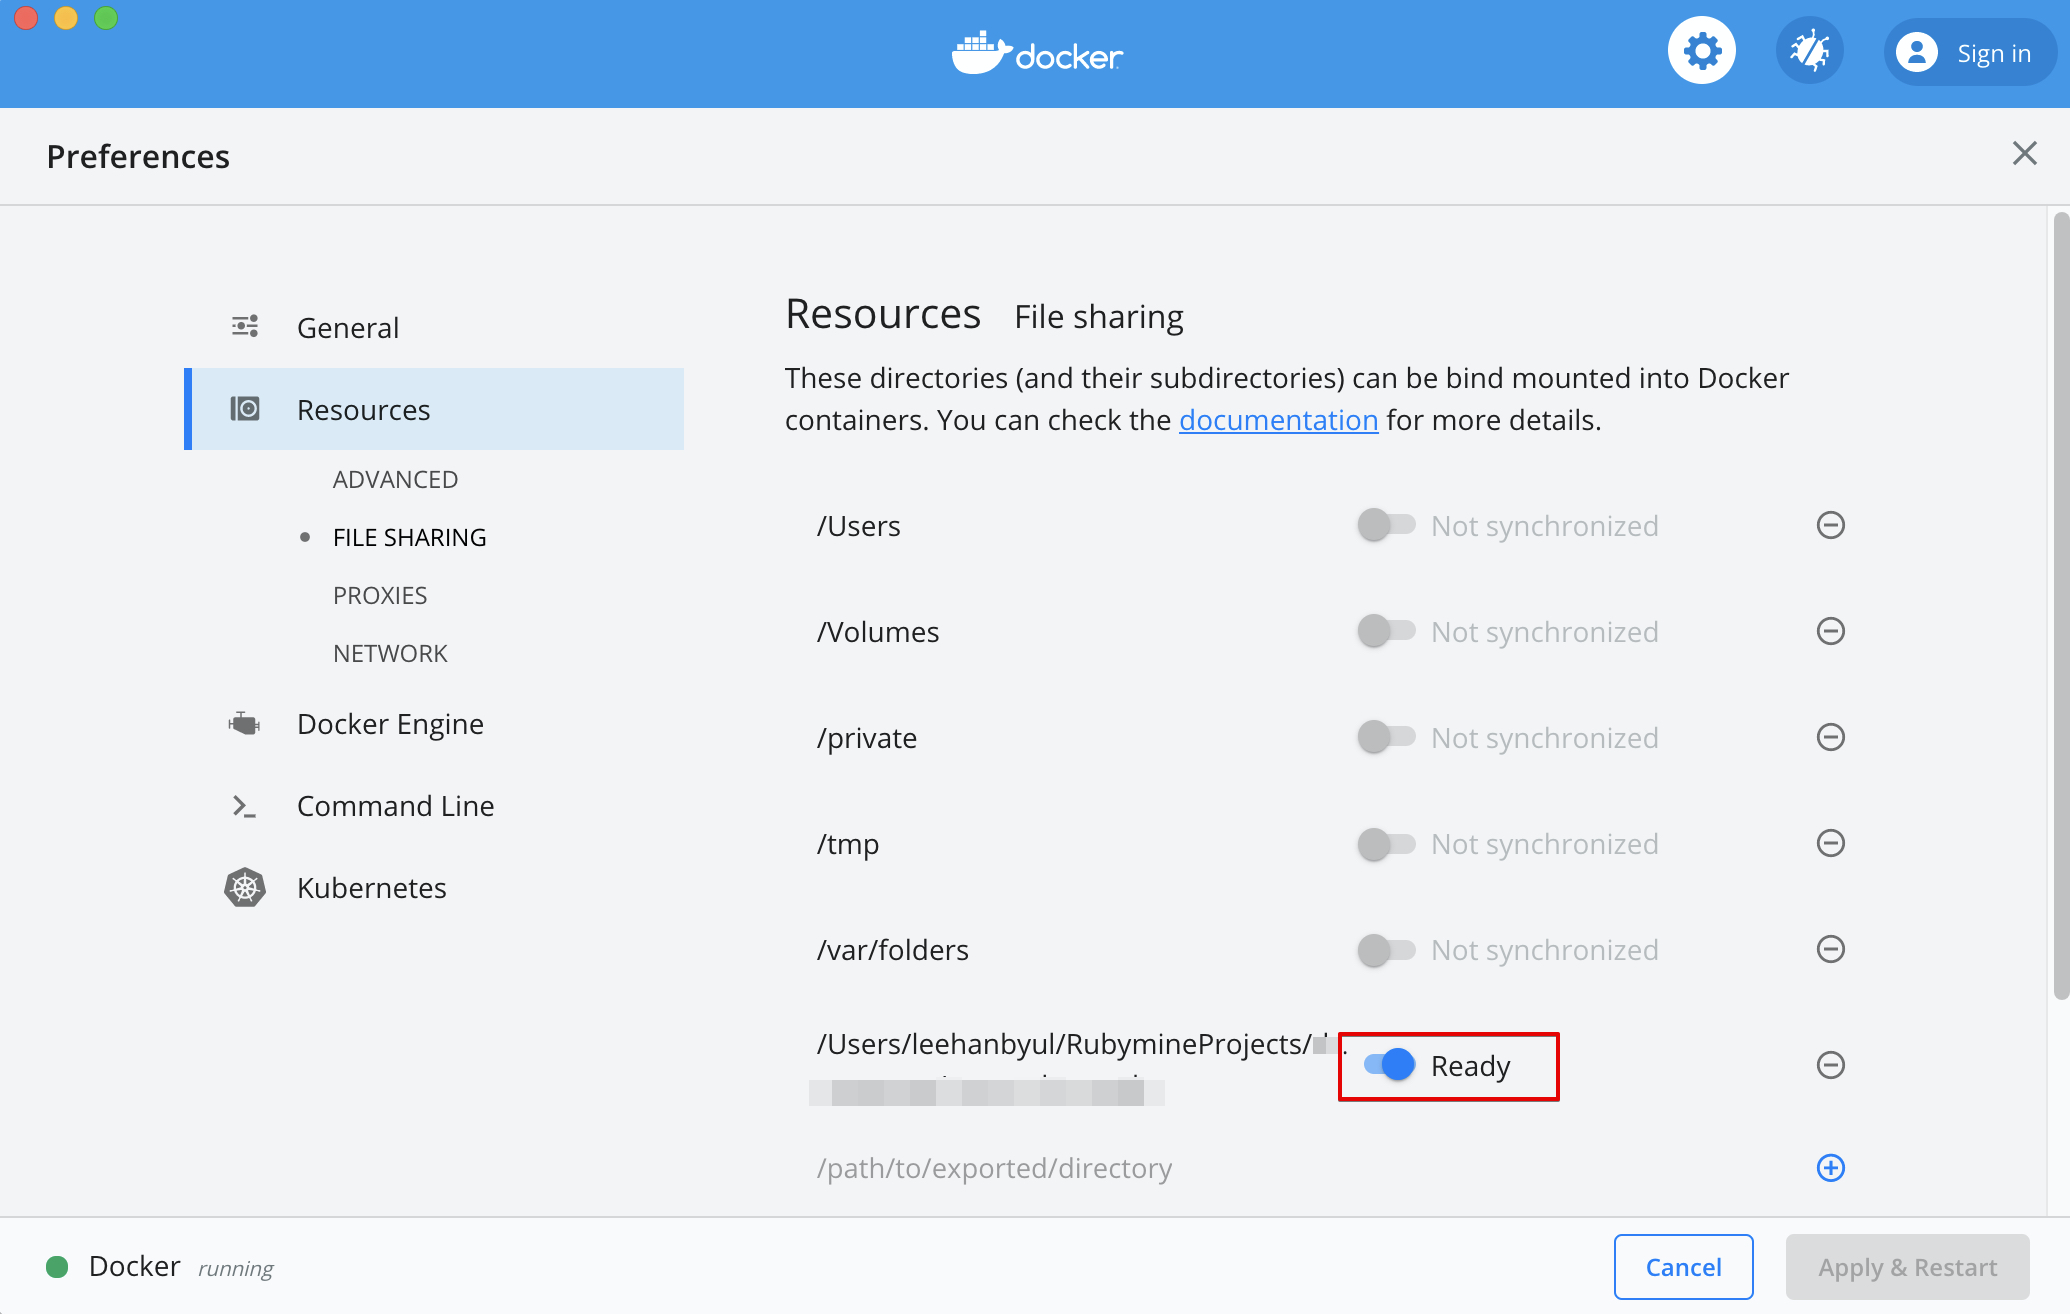The image size is (2070, 1314).
Task: Click the /Users directory path
Action: pos(858,526)
